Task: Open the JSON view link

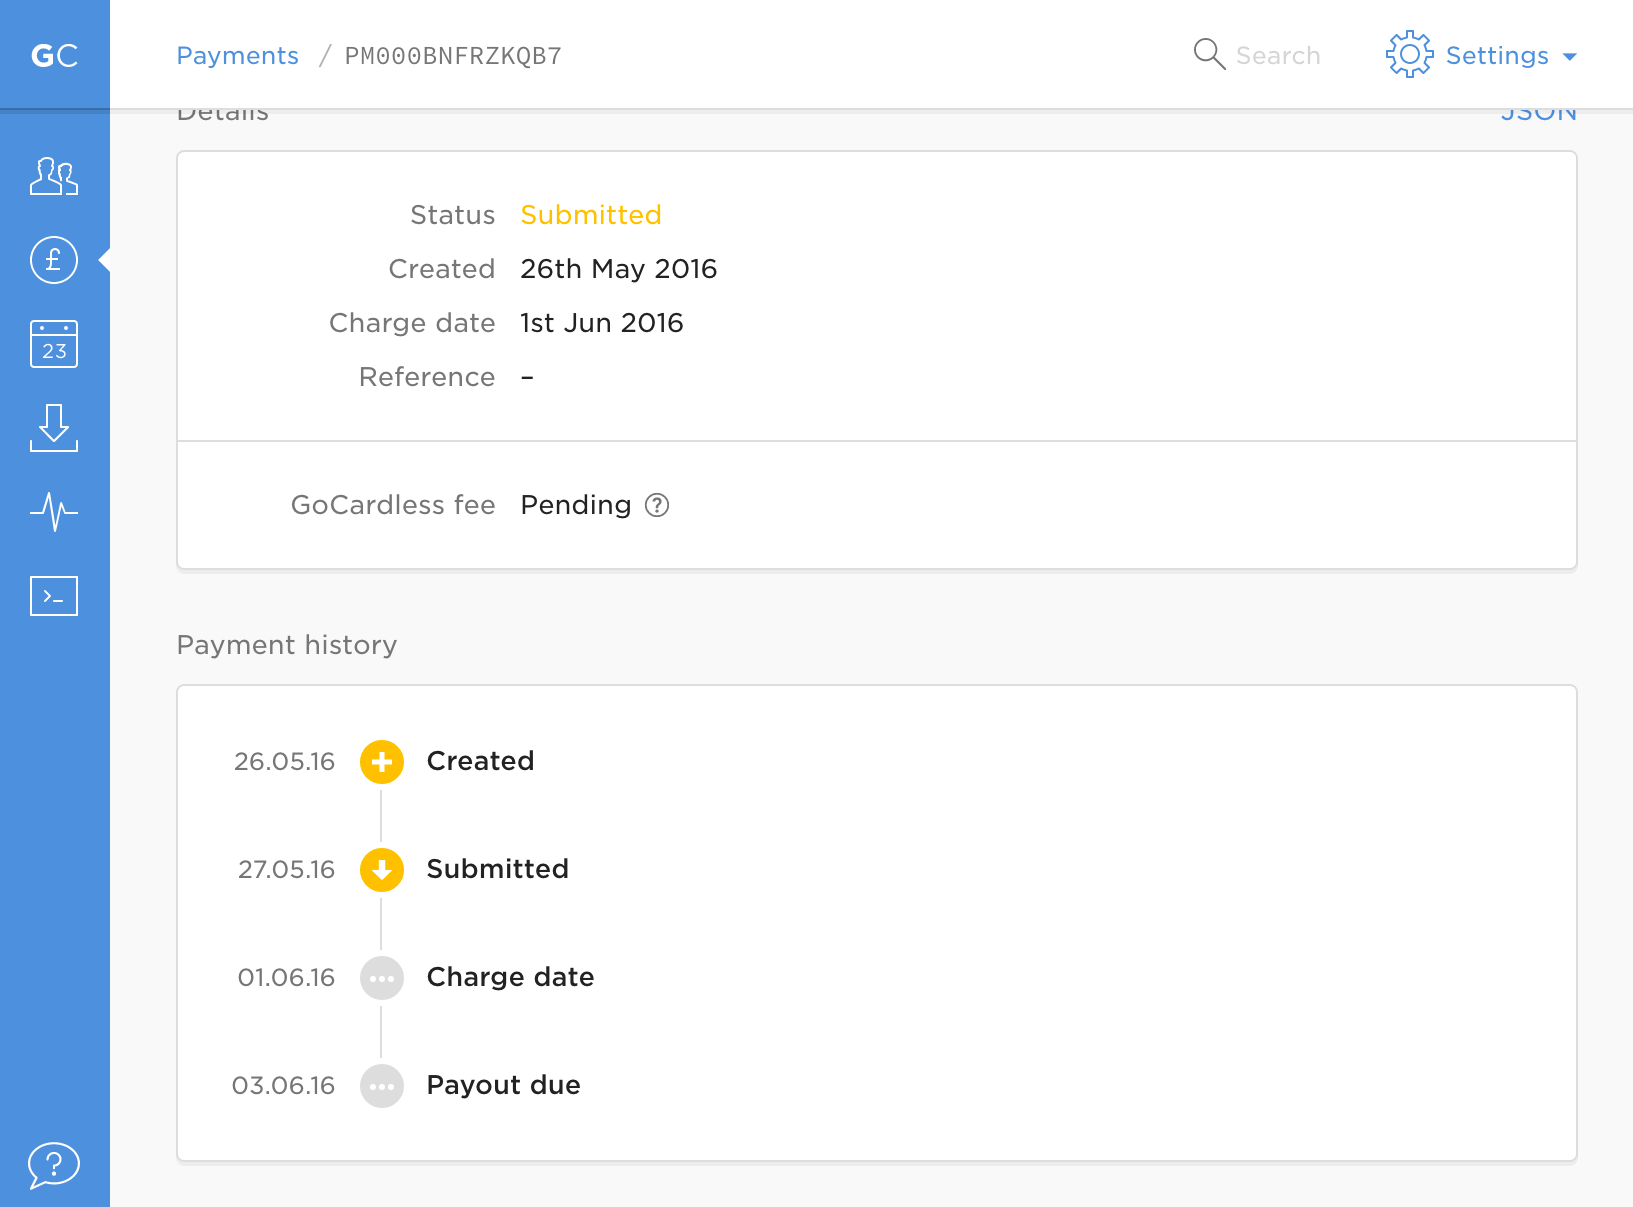Action: (x=1538, y=114)
